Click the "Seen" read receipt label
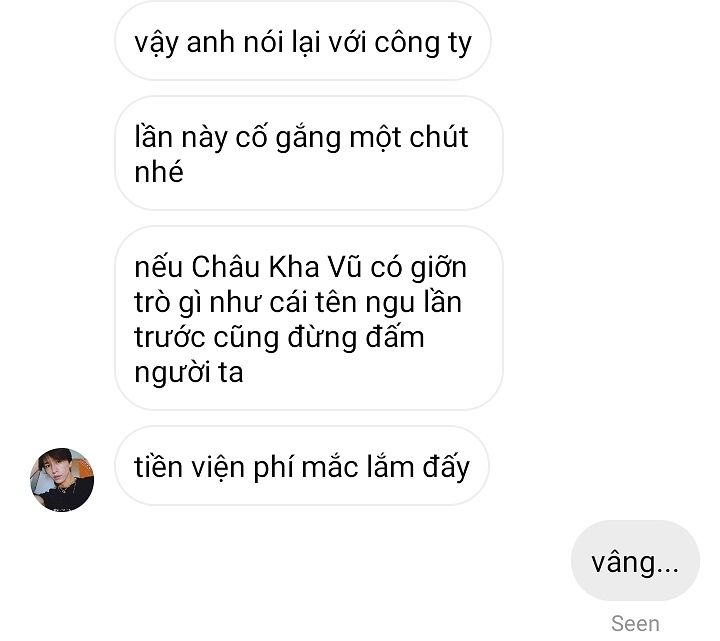Viewport: 720px width, 641px height. (635, 624)
